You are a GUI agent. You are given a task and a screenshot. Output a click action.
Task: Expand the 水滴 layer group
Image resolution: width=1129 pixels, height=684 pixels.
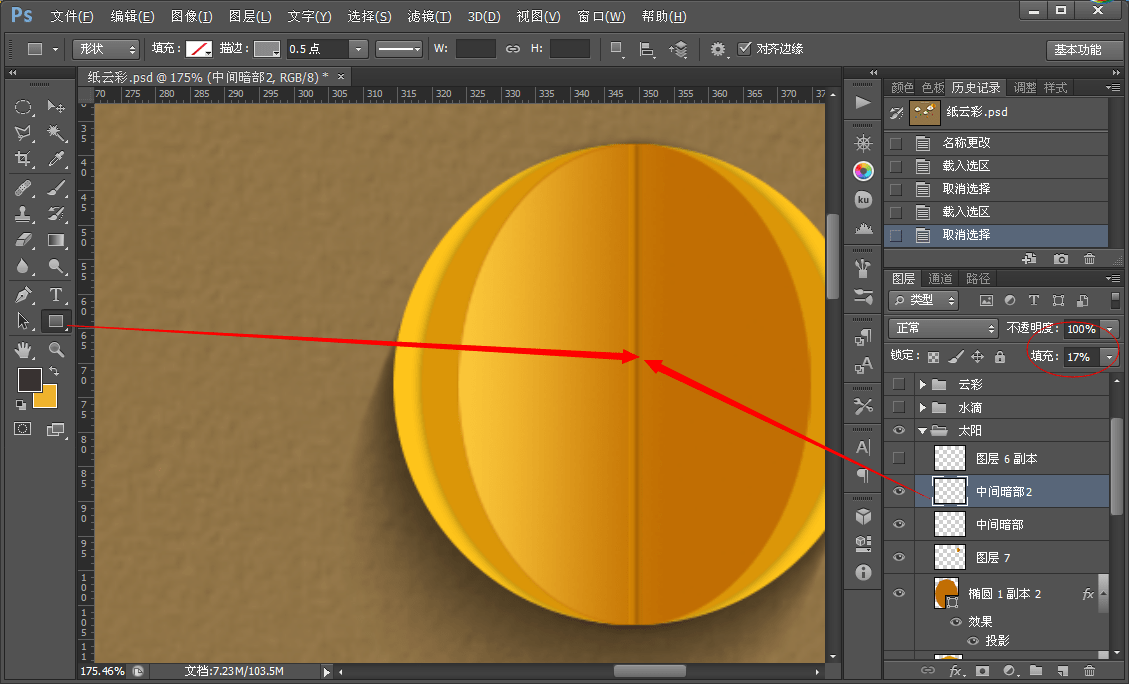click(x=923, y=408)
